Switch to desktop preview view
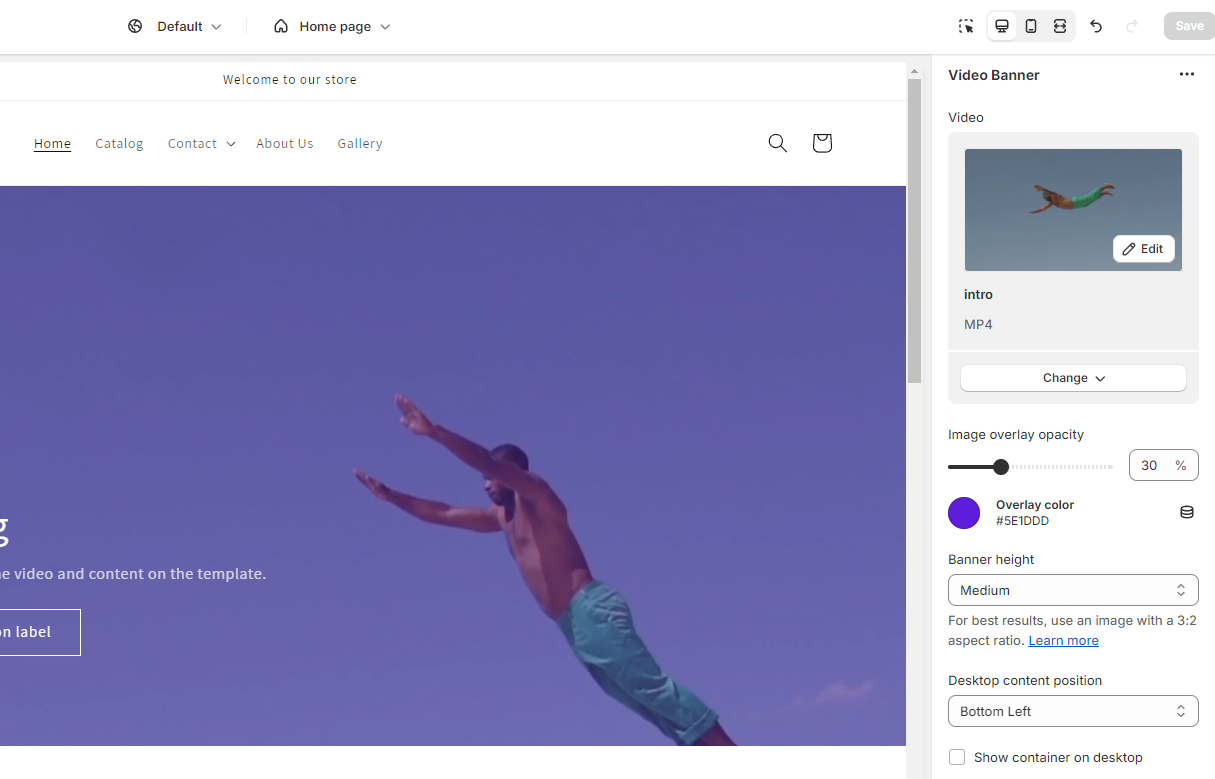 1002,26
